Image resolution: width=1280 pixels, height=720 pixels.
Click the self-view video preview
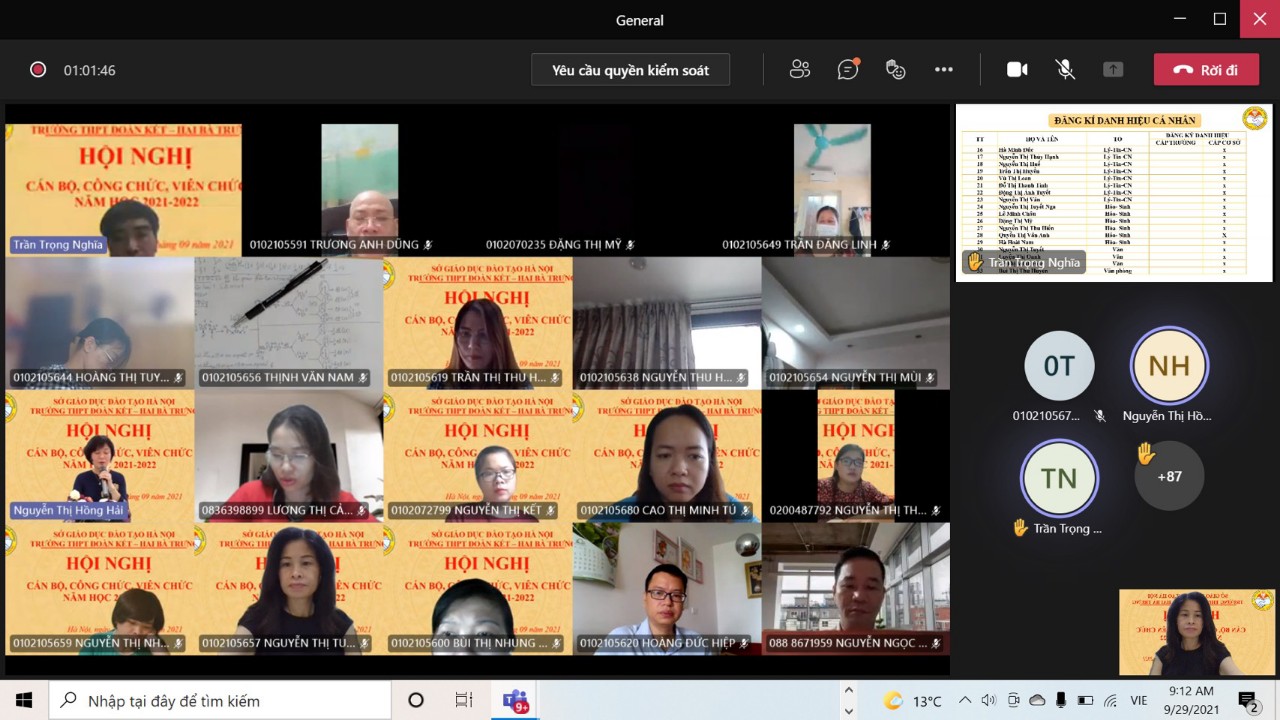tap(1197, 632)
